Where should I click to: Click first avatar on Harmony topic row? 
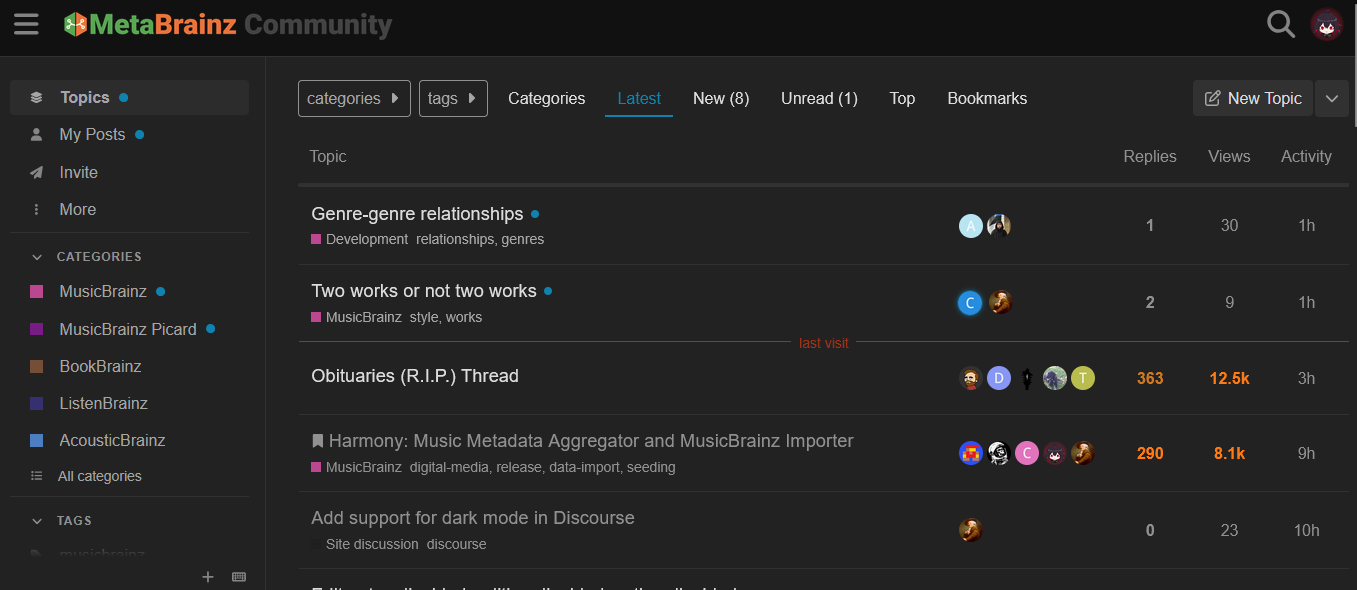(x=970, y=453)
